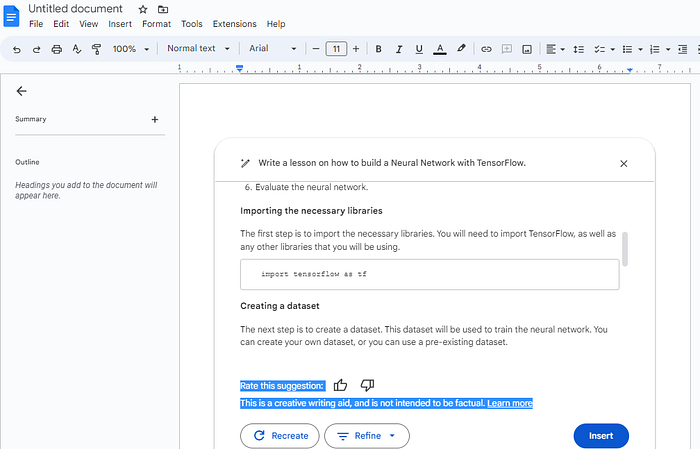The width and height of the screenshot is (700, 449).
Task: Rate suggestion with thumbs up
Action: click(340, 385)
